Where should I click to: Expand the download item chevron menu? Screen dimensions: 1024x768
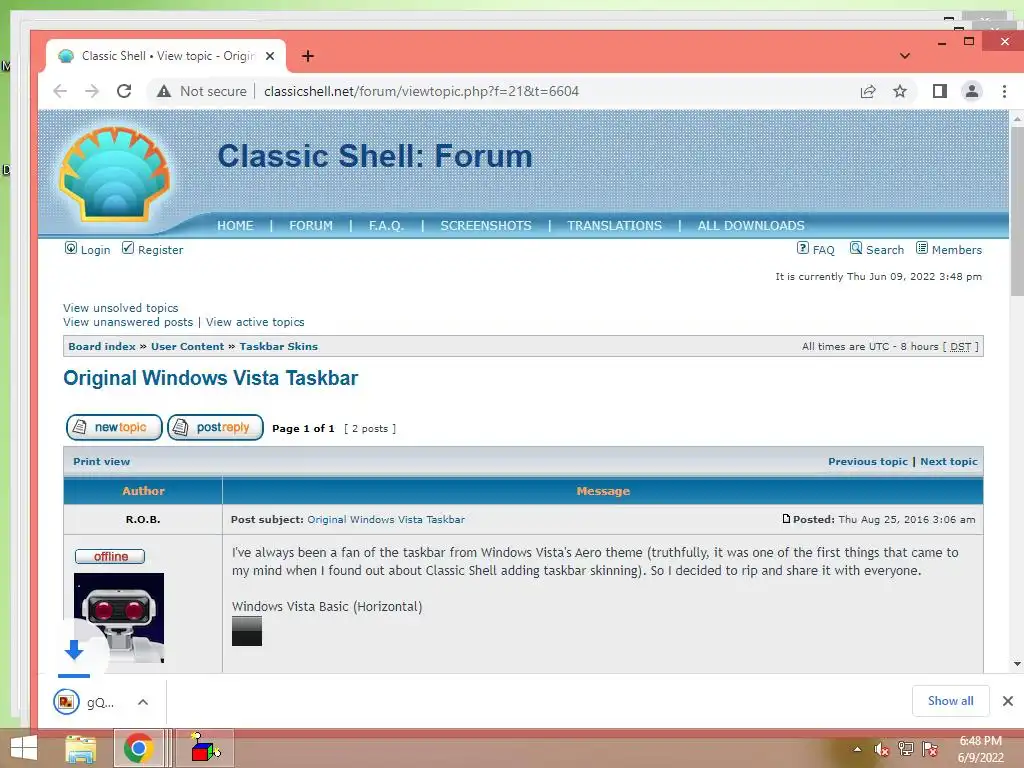pyautogui.click(x=143, y=702)
